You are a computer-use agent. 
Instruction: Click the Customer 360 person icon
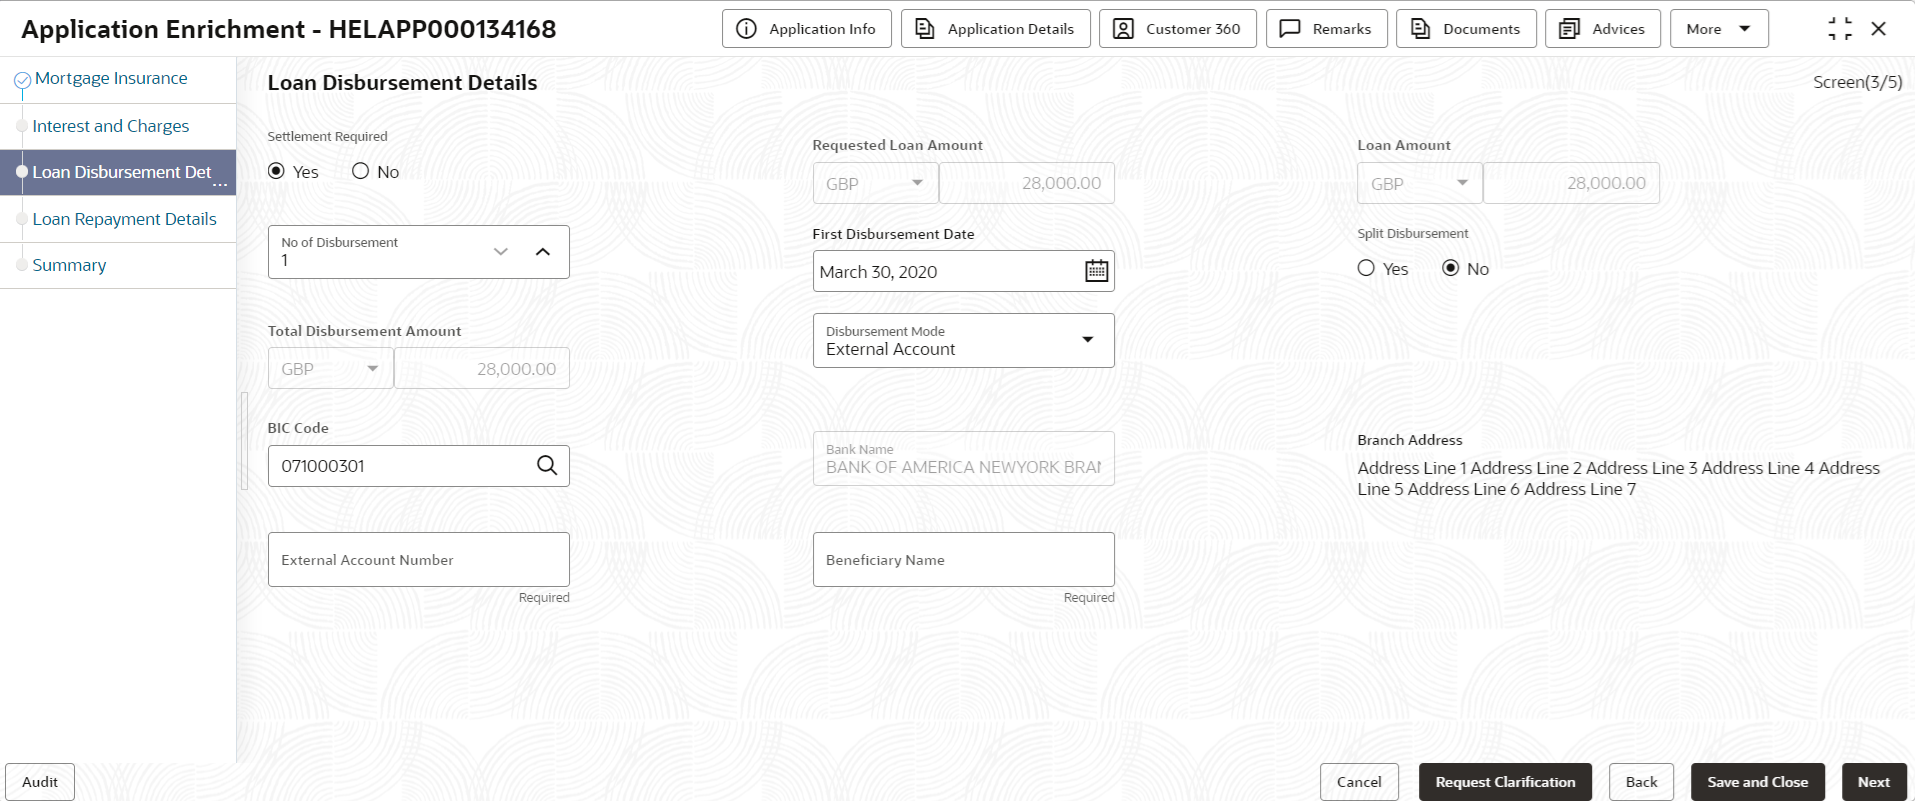[x=1123, y=29]
